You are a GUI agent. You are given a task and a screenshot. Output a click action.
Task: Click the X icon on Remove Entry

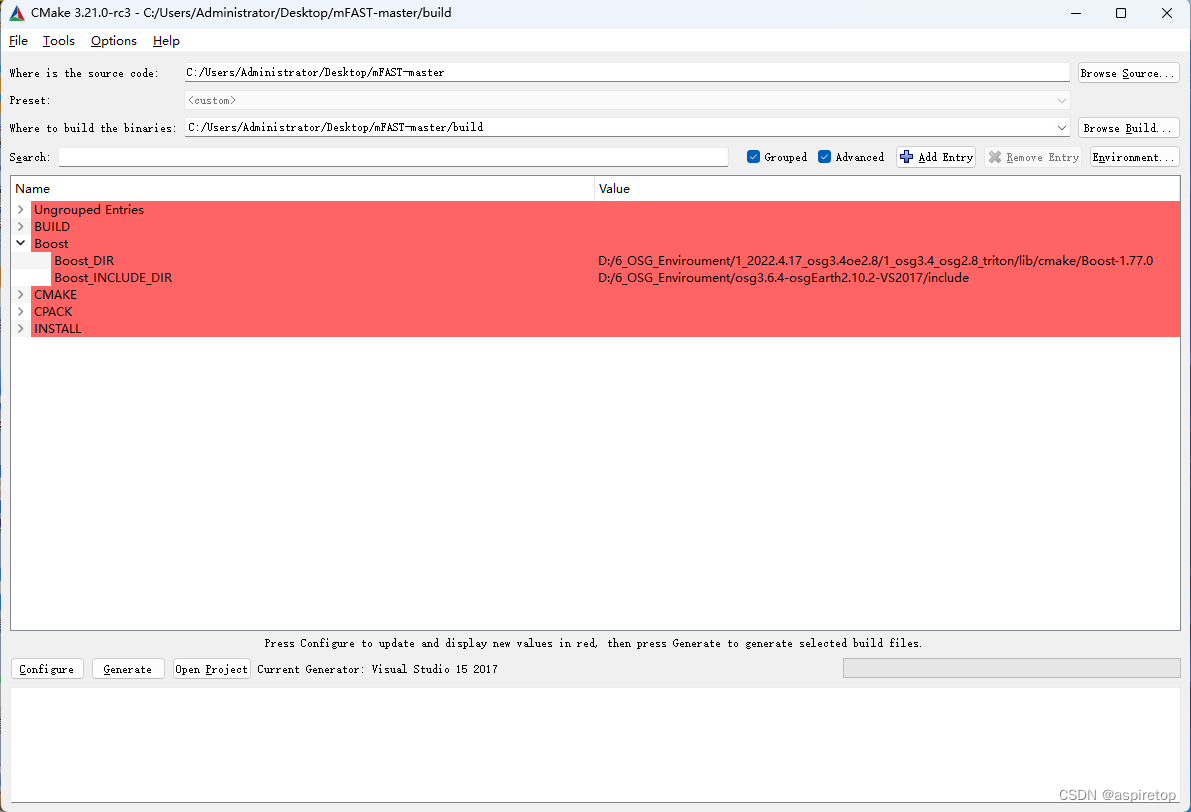995,157
